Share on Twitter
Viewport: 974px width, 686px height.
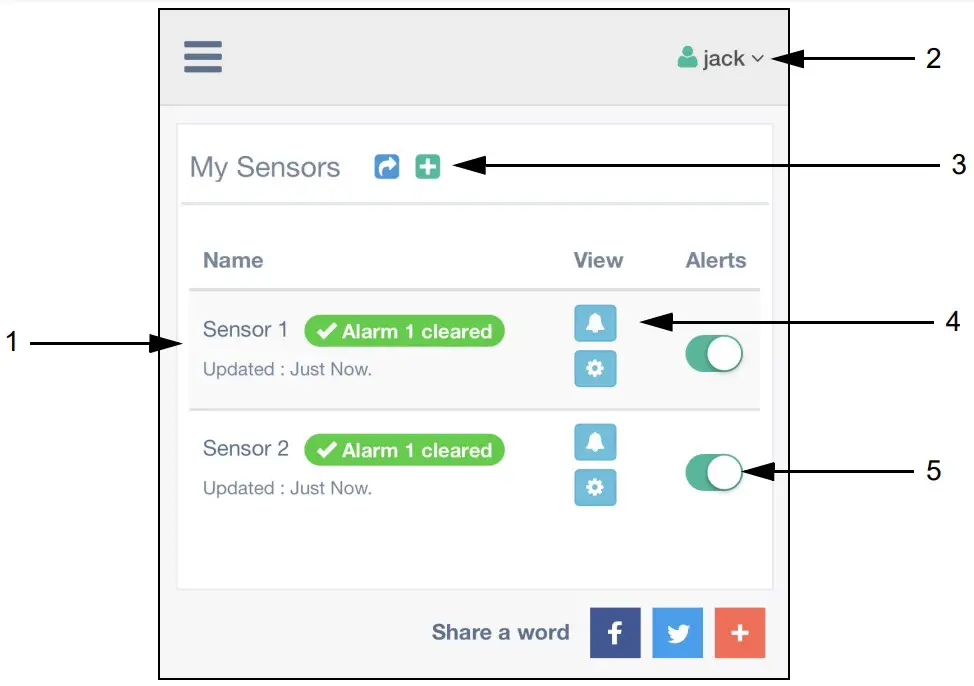678,633
